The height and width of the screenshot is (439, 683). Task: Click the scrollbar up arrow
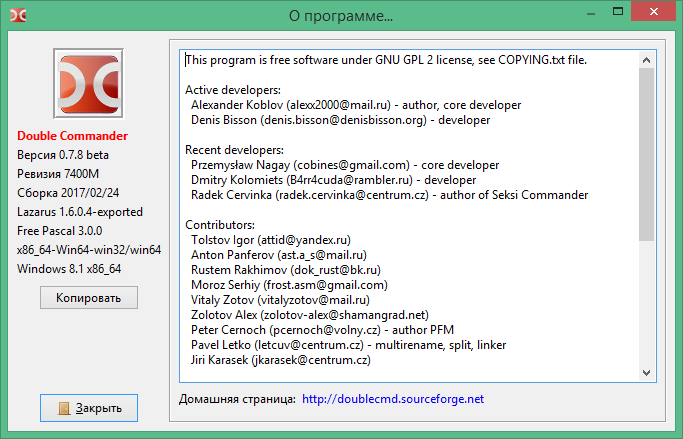point(647,59)
